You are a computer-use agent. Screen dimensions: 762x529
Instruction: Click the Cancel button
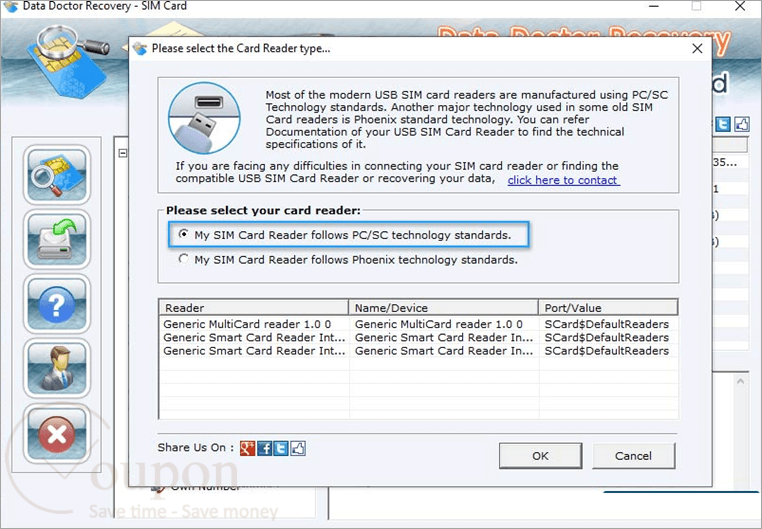pos(633,456)
